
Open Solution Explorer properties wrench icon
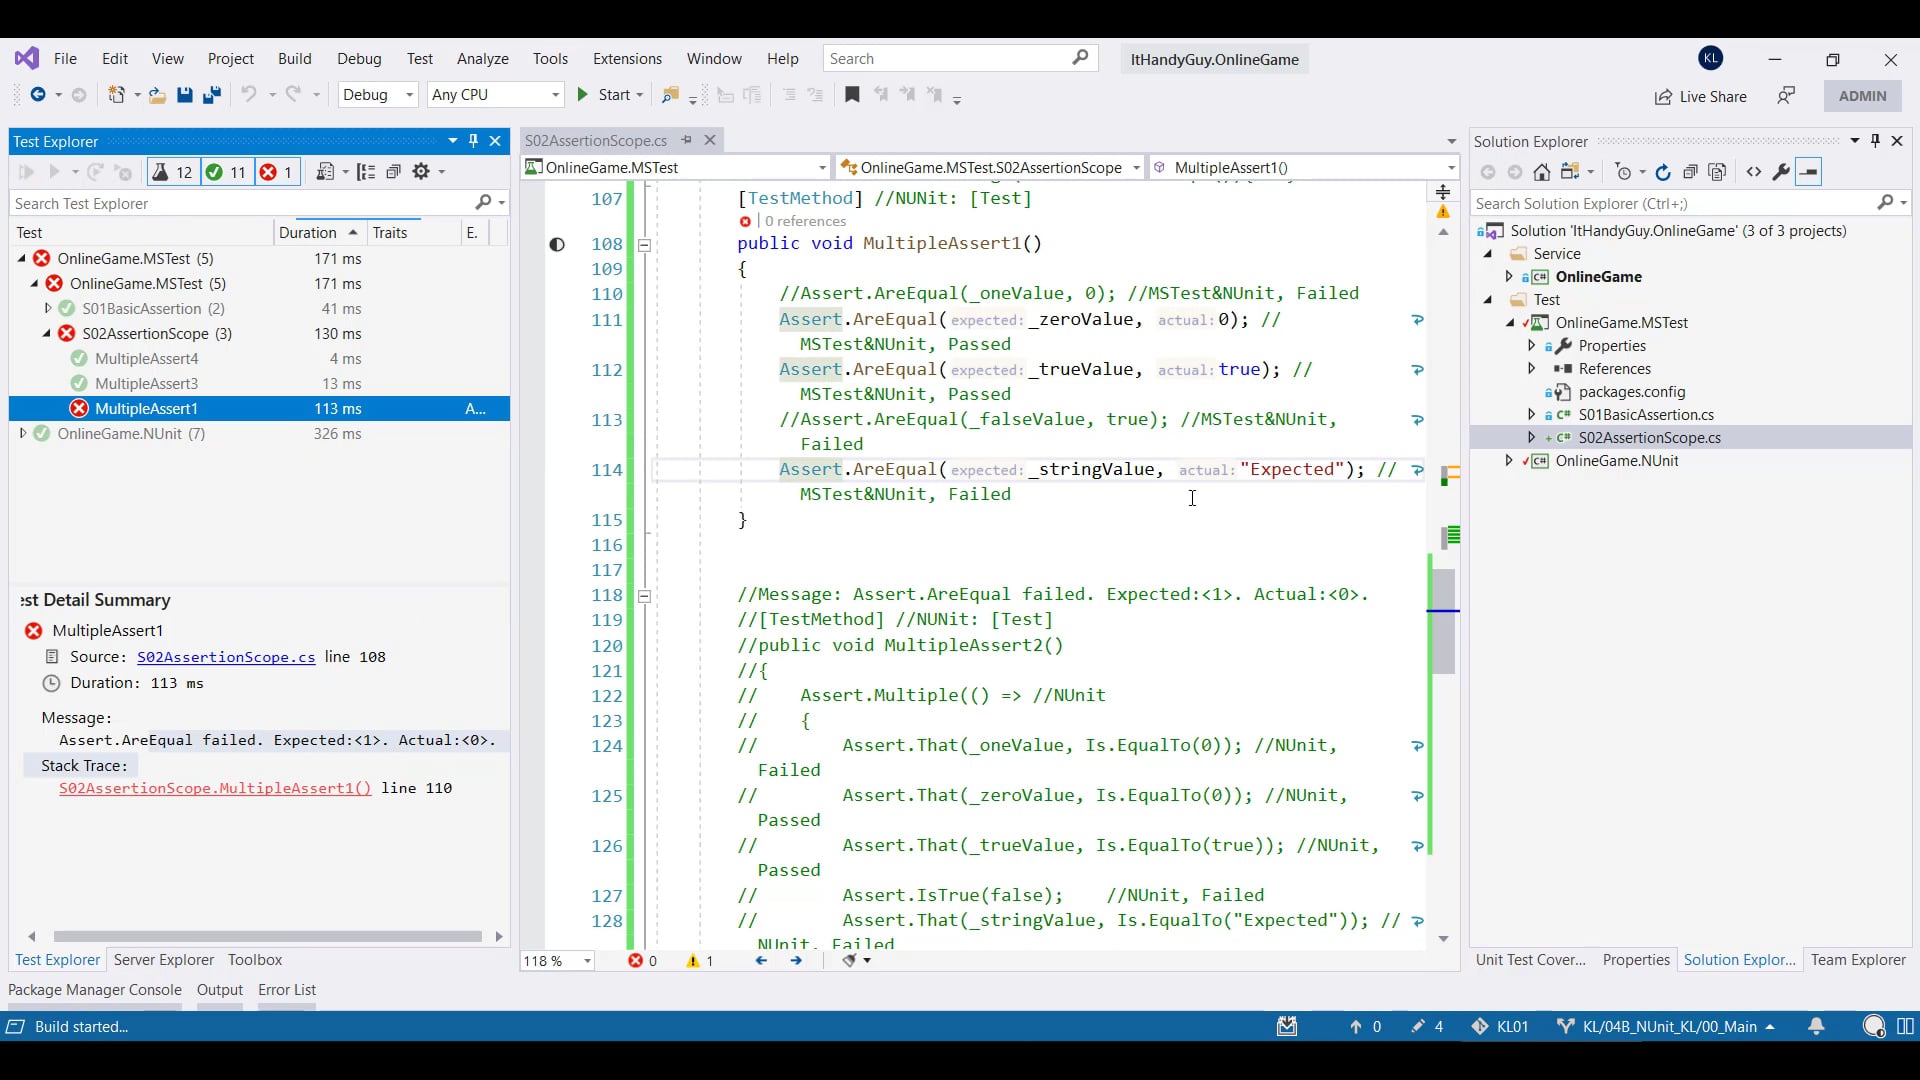pos(1781,172)
